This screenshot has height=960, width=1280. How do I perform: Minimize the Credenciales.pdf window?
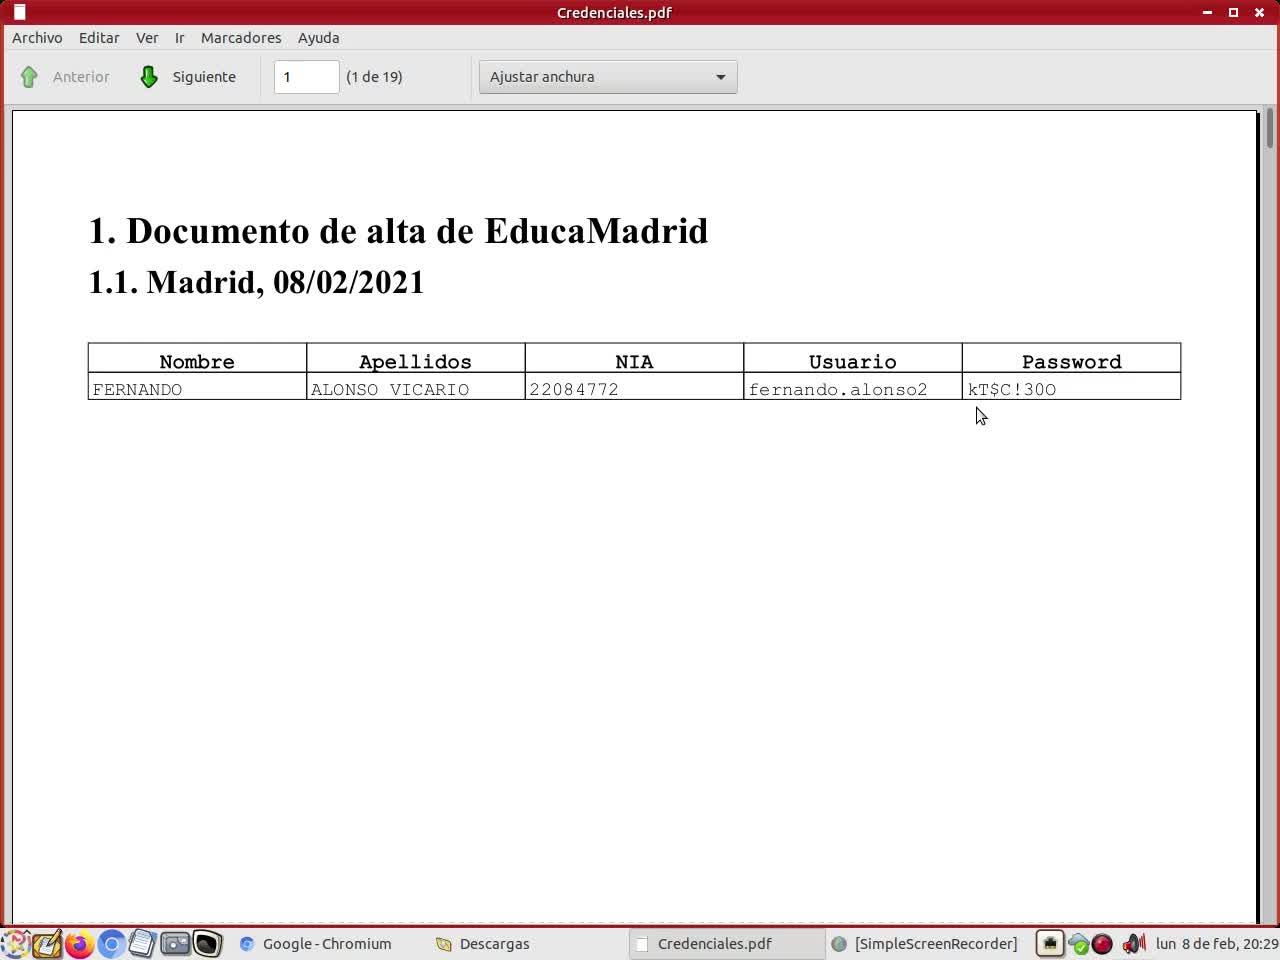(1207, 12)
